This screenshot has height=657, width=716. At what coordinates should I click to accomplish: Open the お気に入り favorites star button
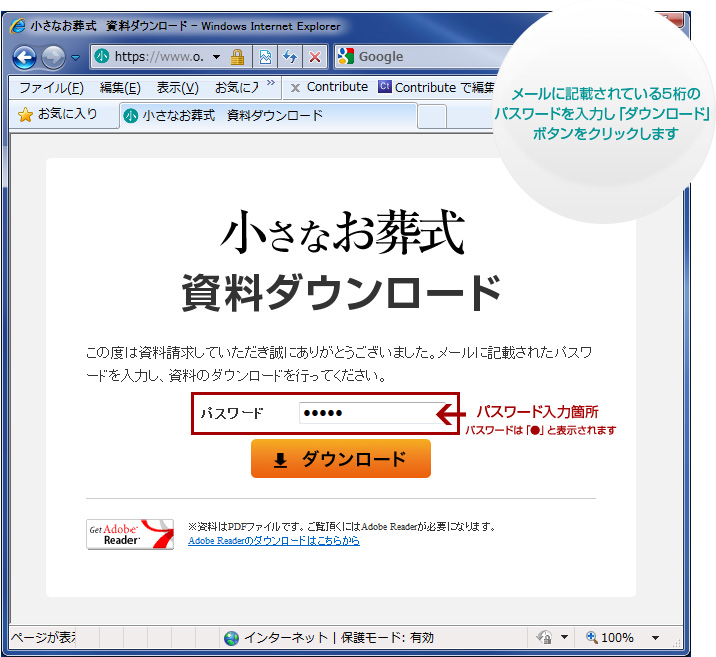58,114
